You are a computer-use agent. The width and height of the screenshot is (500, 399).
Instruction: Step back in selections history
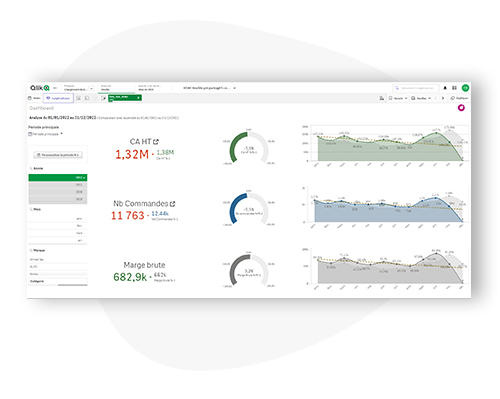[87, 98]
